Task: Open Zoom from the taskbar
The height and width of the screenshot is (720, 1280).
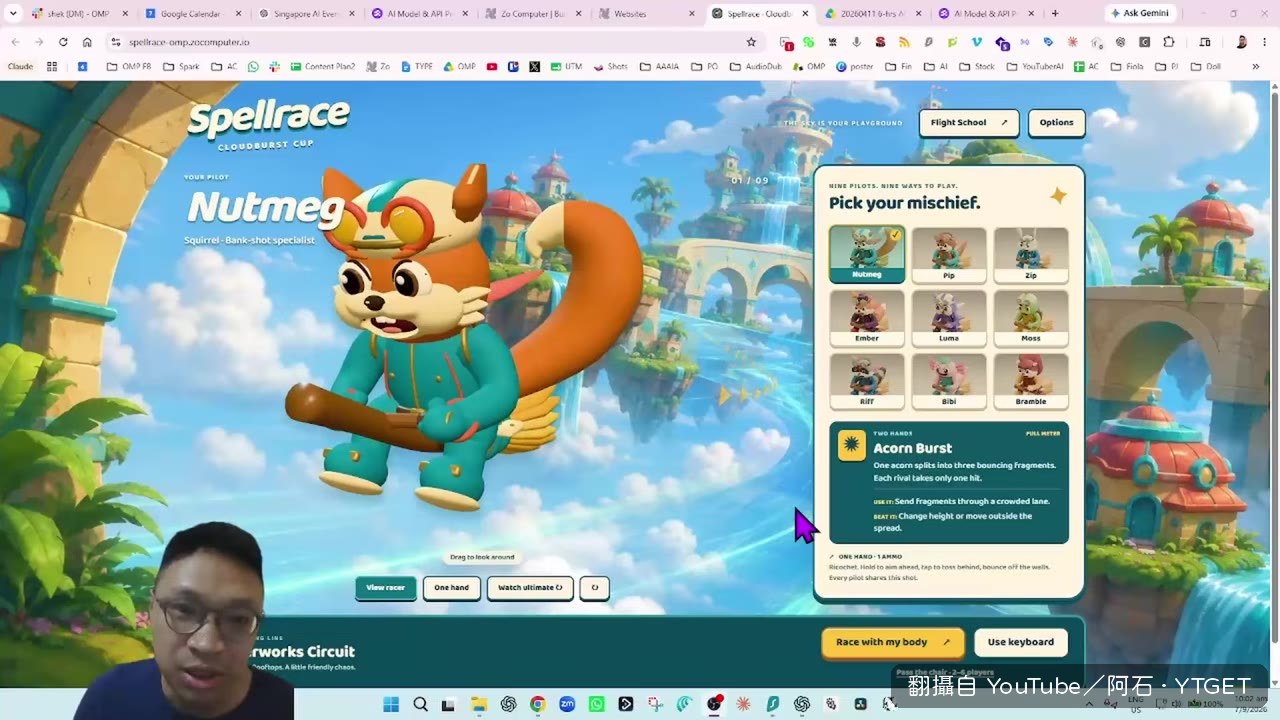Action: tap(567, 704)
